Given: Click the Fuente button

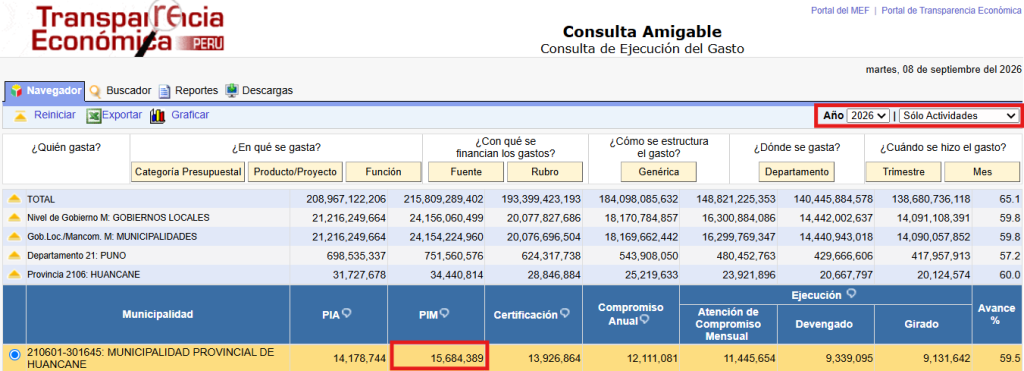Looking at the screenshot, I should click(x=466, y=172).
